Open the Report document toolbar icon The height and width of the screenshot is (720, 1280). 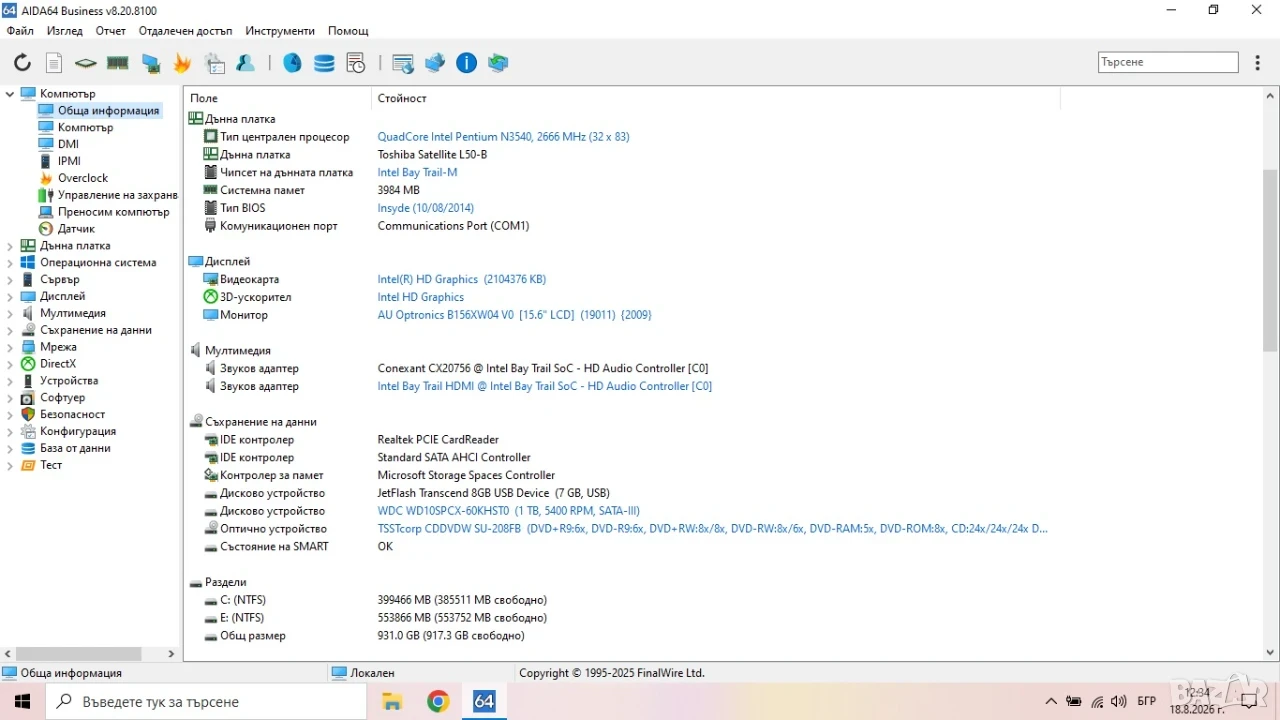coord(54,63)
